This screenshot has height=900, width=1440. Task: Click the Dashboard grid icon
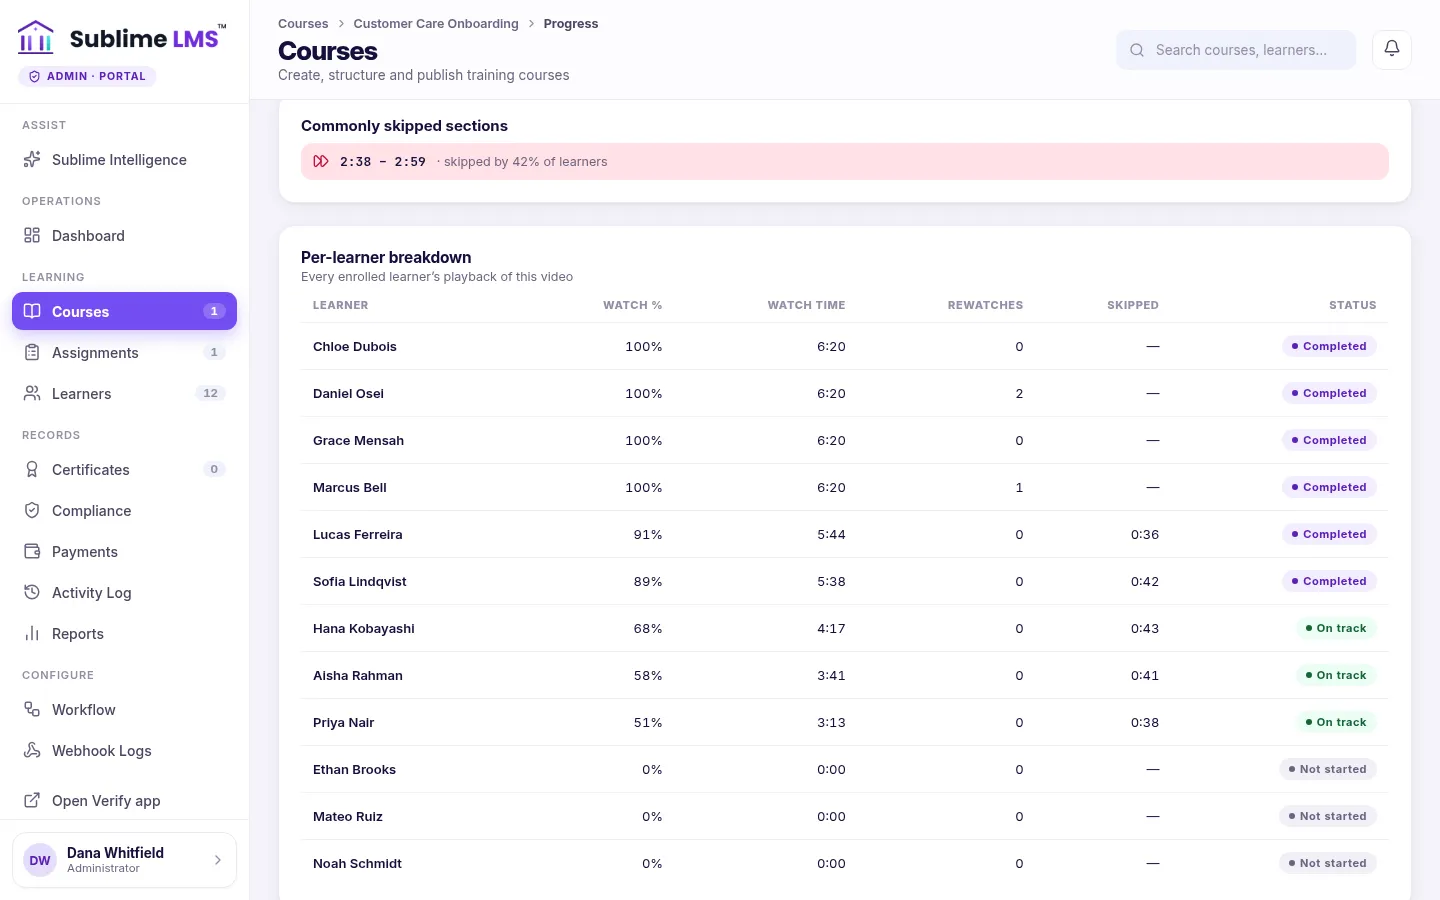pyautogui.click(x=32, y=236)
